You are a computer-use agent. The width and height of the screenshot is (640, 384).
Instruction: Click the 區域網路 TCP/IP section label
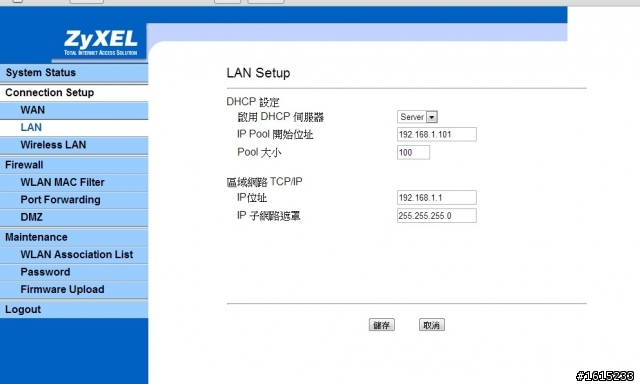264,182
